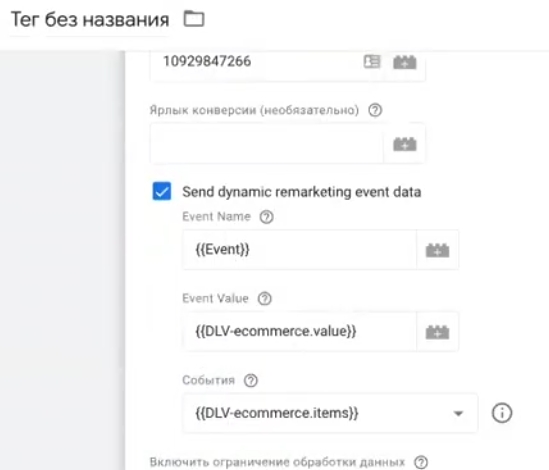Select the {{DLV-ecommerce.items}} dropdown value

(330, 413)
